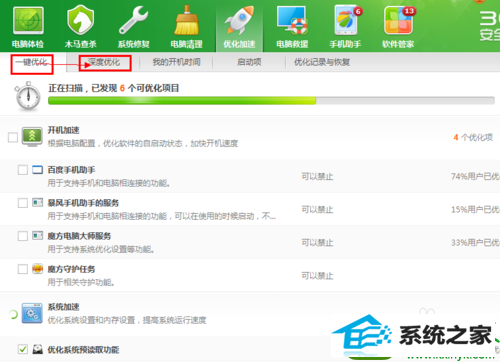The image size is (500, 362).
Task: Open the 手机助手 phone icon
Action: point(347,20)
